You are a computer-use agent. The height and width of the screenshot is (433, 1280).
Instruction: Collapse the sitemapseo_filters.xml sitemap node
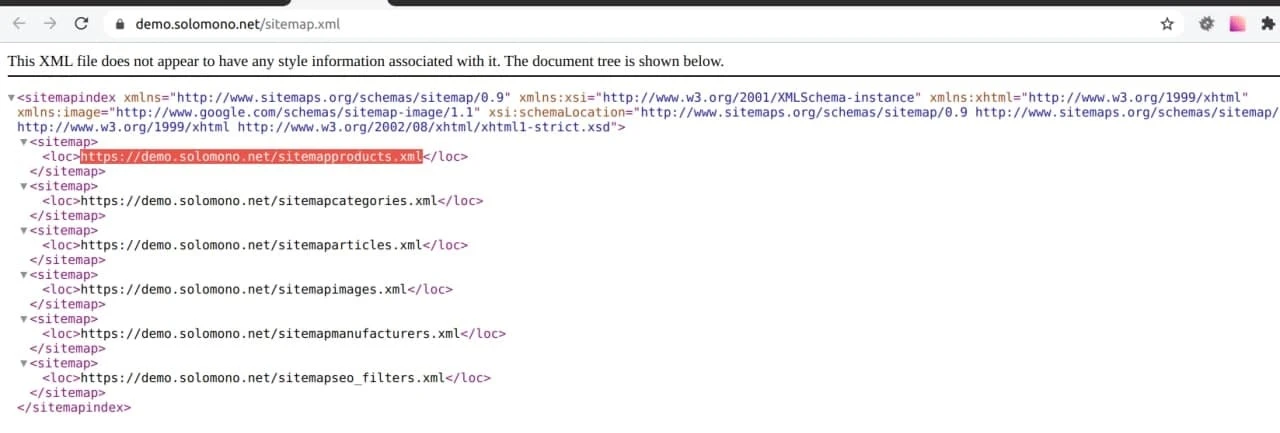pyautogui.click(x=24, y=363)
